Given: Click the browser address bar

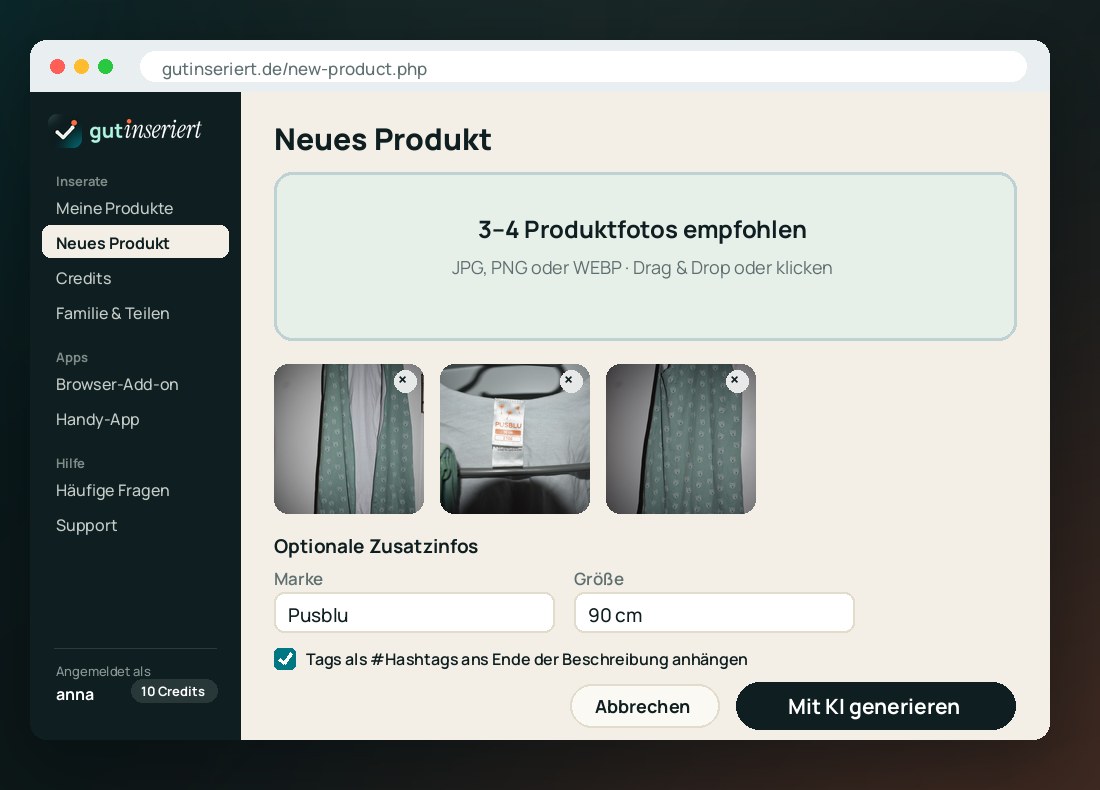Looking at the screenshot, I should coord(583,68).
